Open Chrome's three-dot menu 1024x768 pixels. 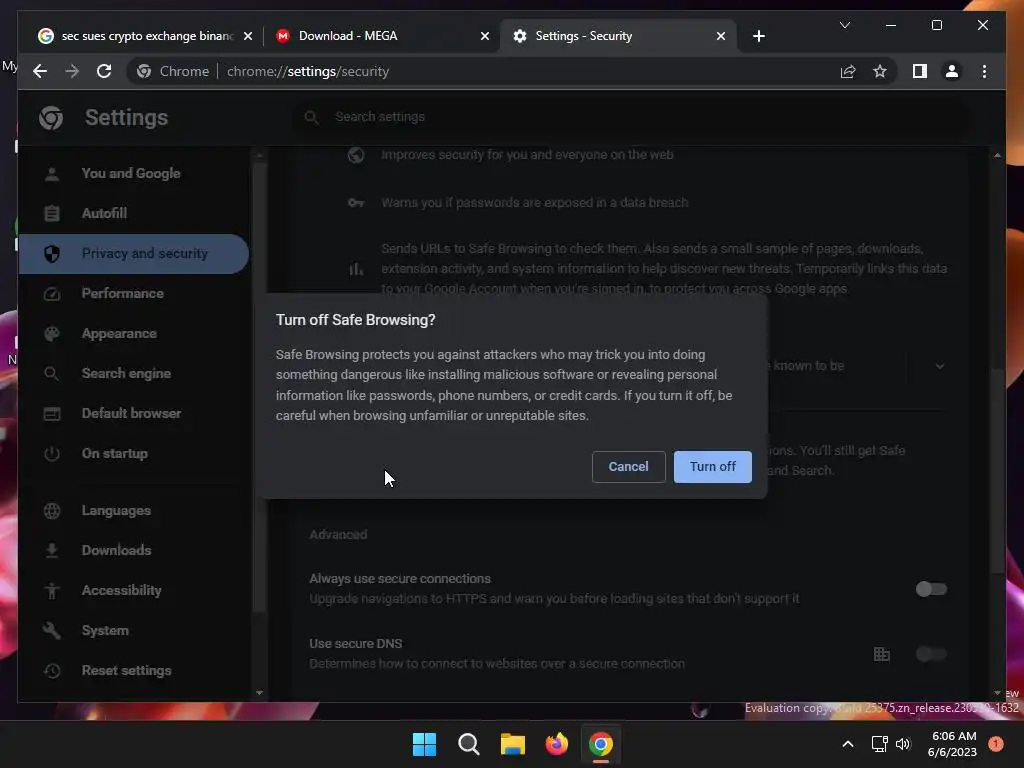point(984,71)
